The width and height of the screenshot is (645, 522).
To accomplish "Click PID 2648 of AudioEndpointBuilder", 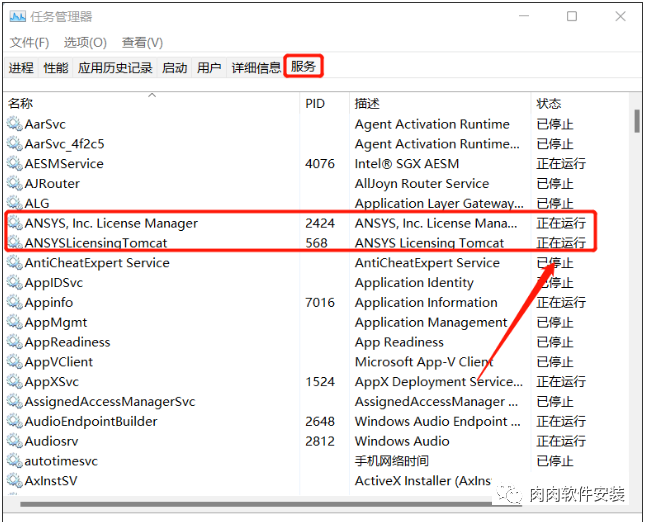I will click(320, 421).
